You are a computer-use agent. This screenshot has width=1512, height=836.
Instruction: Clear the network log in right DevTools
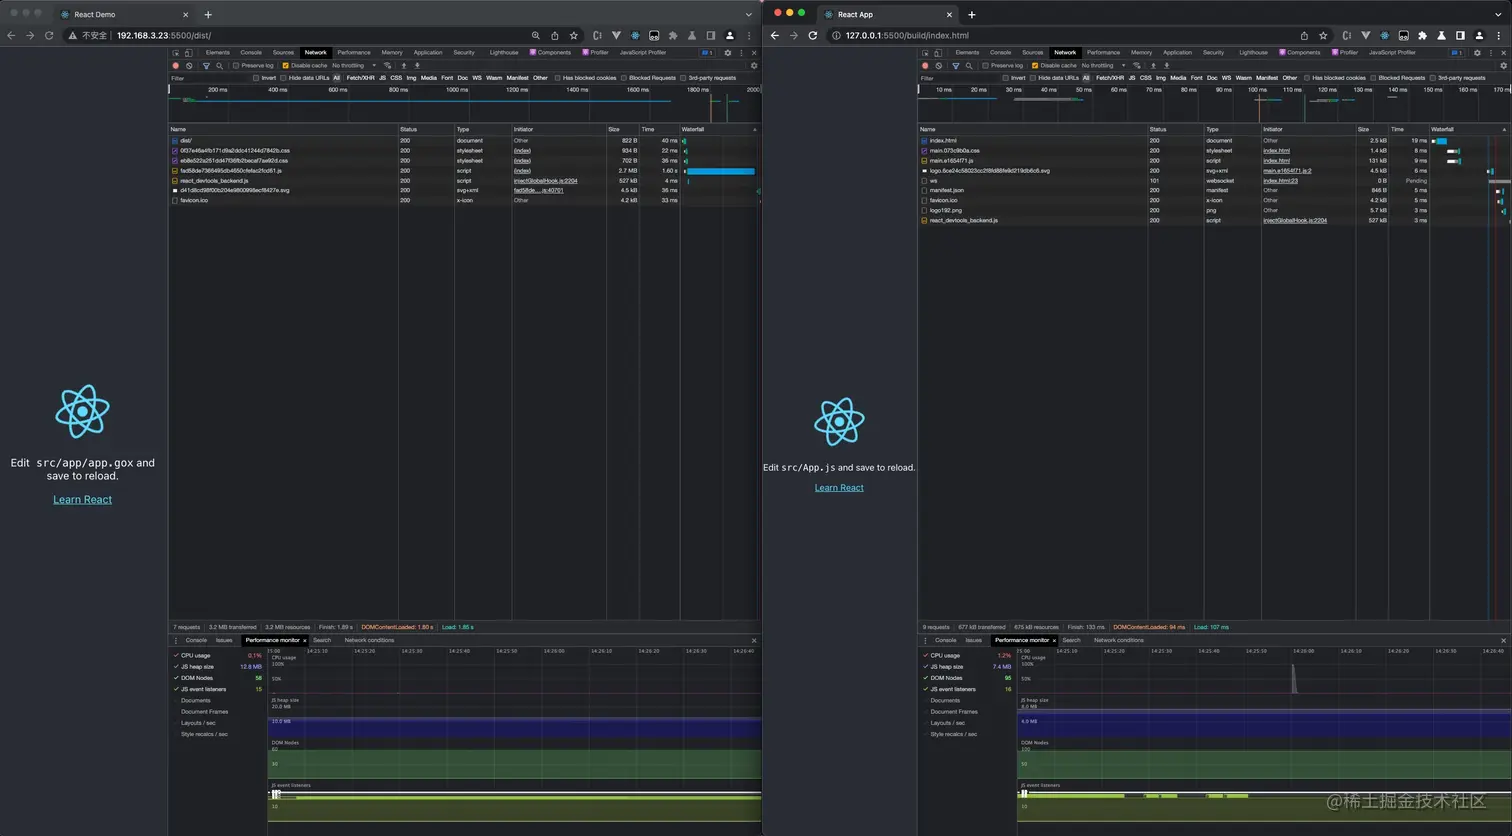[x=938, y=66]
